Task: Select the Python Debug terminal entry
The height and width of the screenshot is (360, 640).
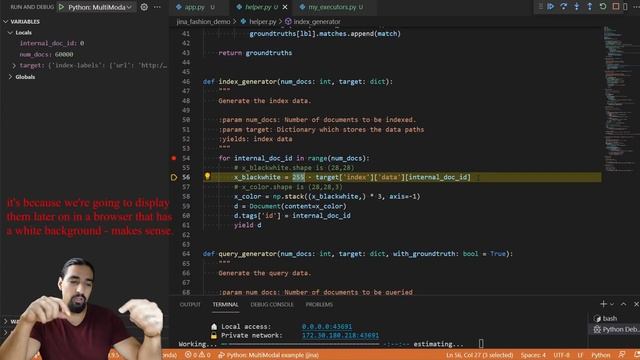Action: click(x=614, y=329)
